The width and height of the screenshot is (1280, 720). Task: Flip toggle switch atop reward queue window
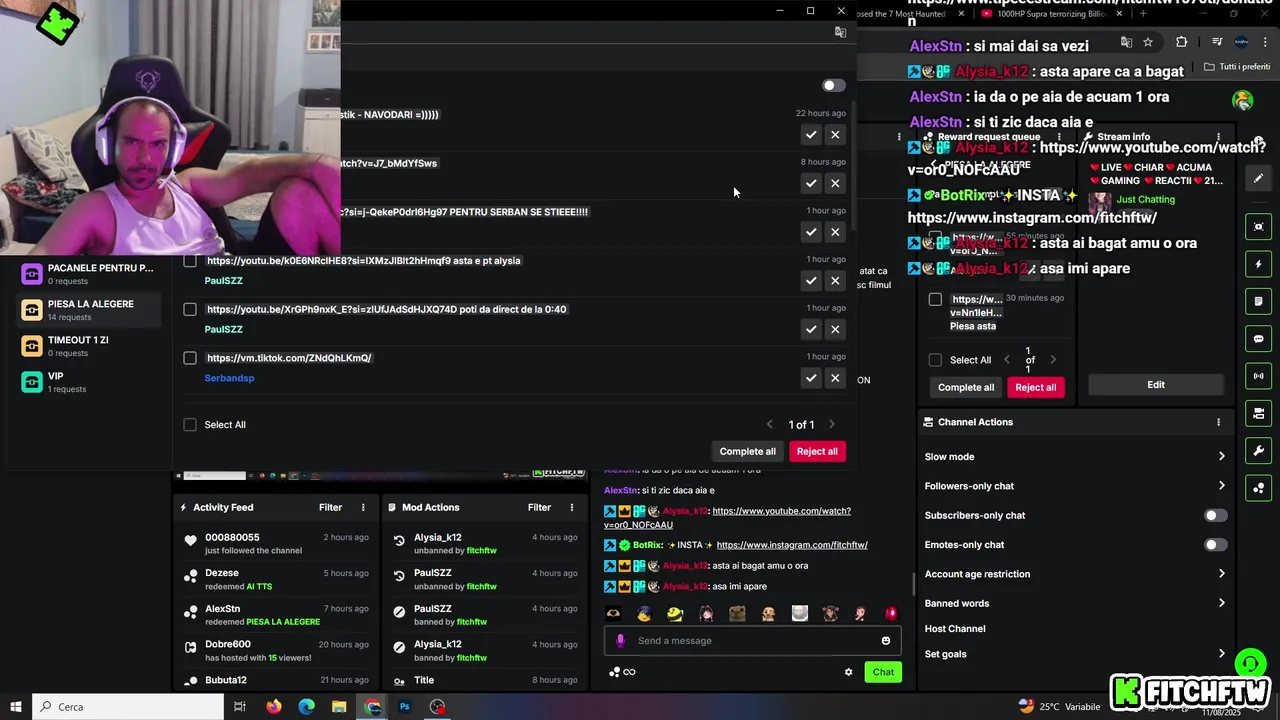coord(833,86)
